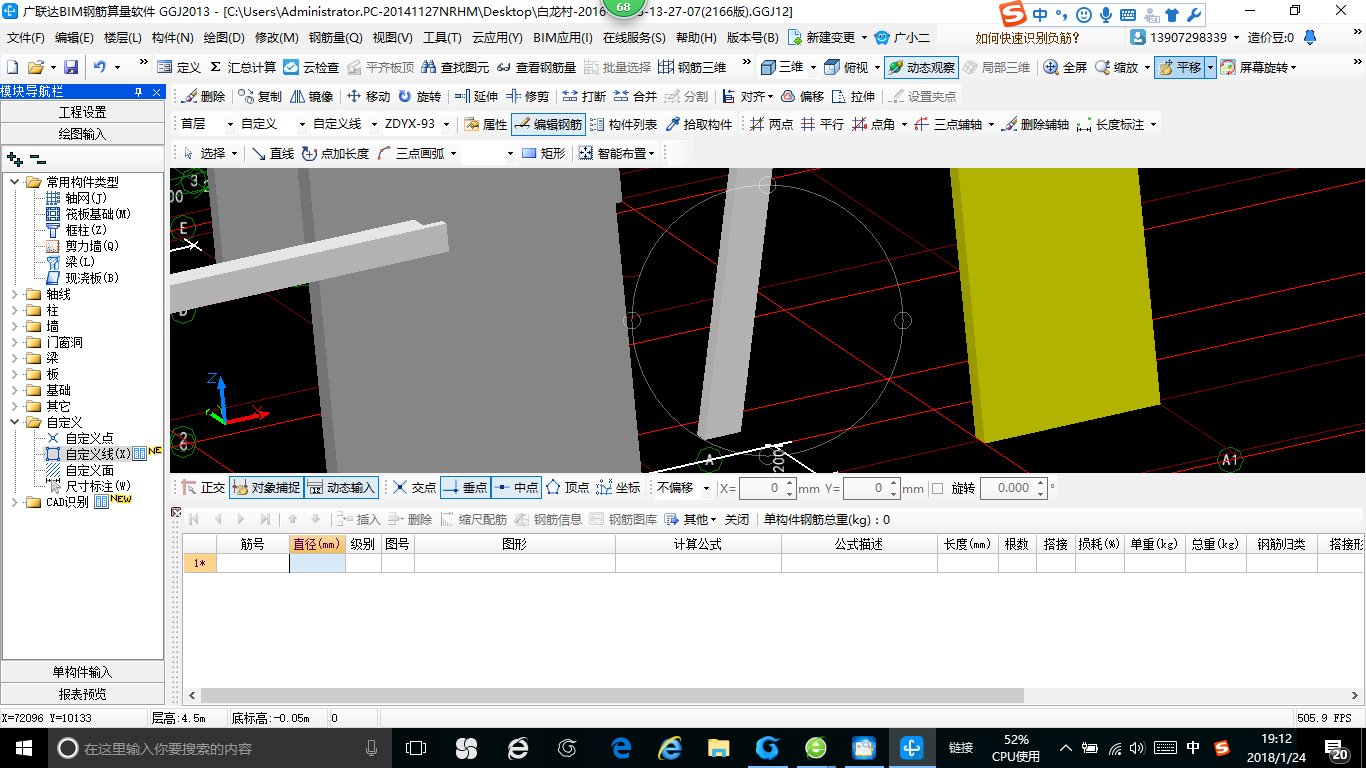This screenshot has height=768, width=1366.
Task: Open 云检查 cloud check tool
Action: [x=311, y=67]
